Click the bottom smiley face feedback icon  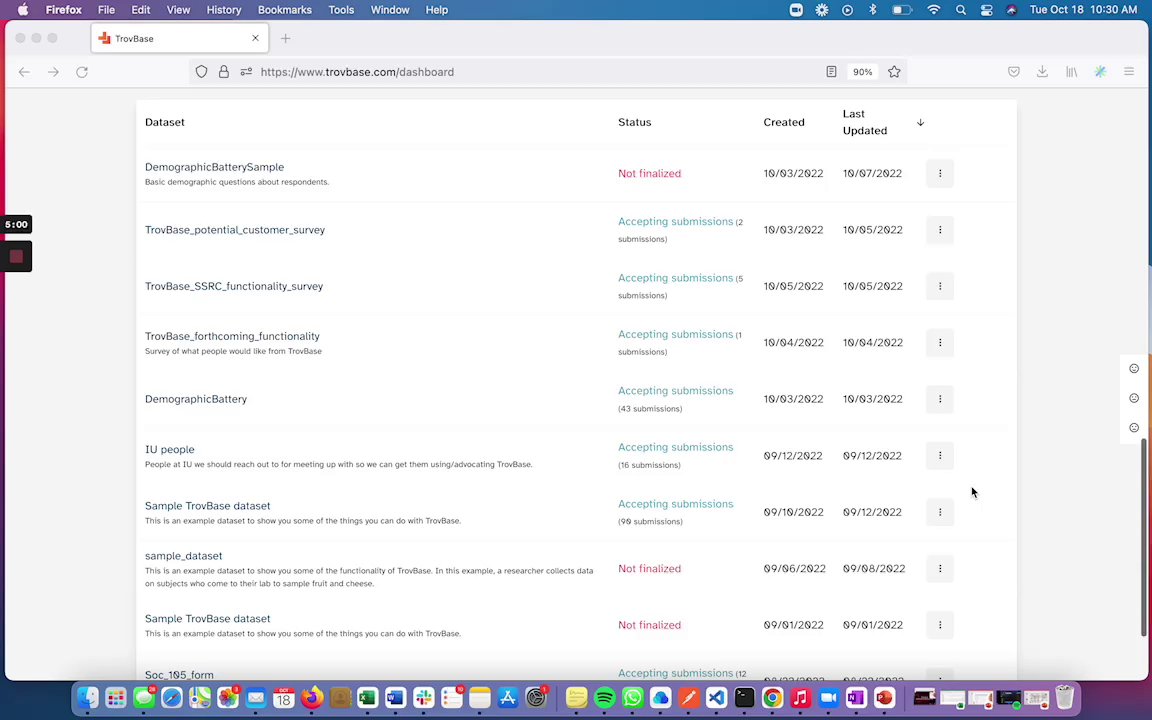(1134, 428)
